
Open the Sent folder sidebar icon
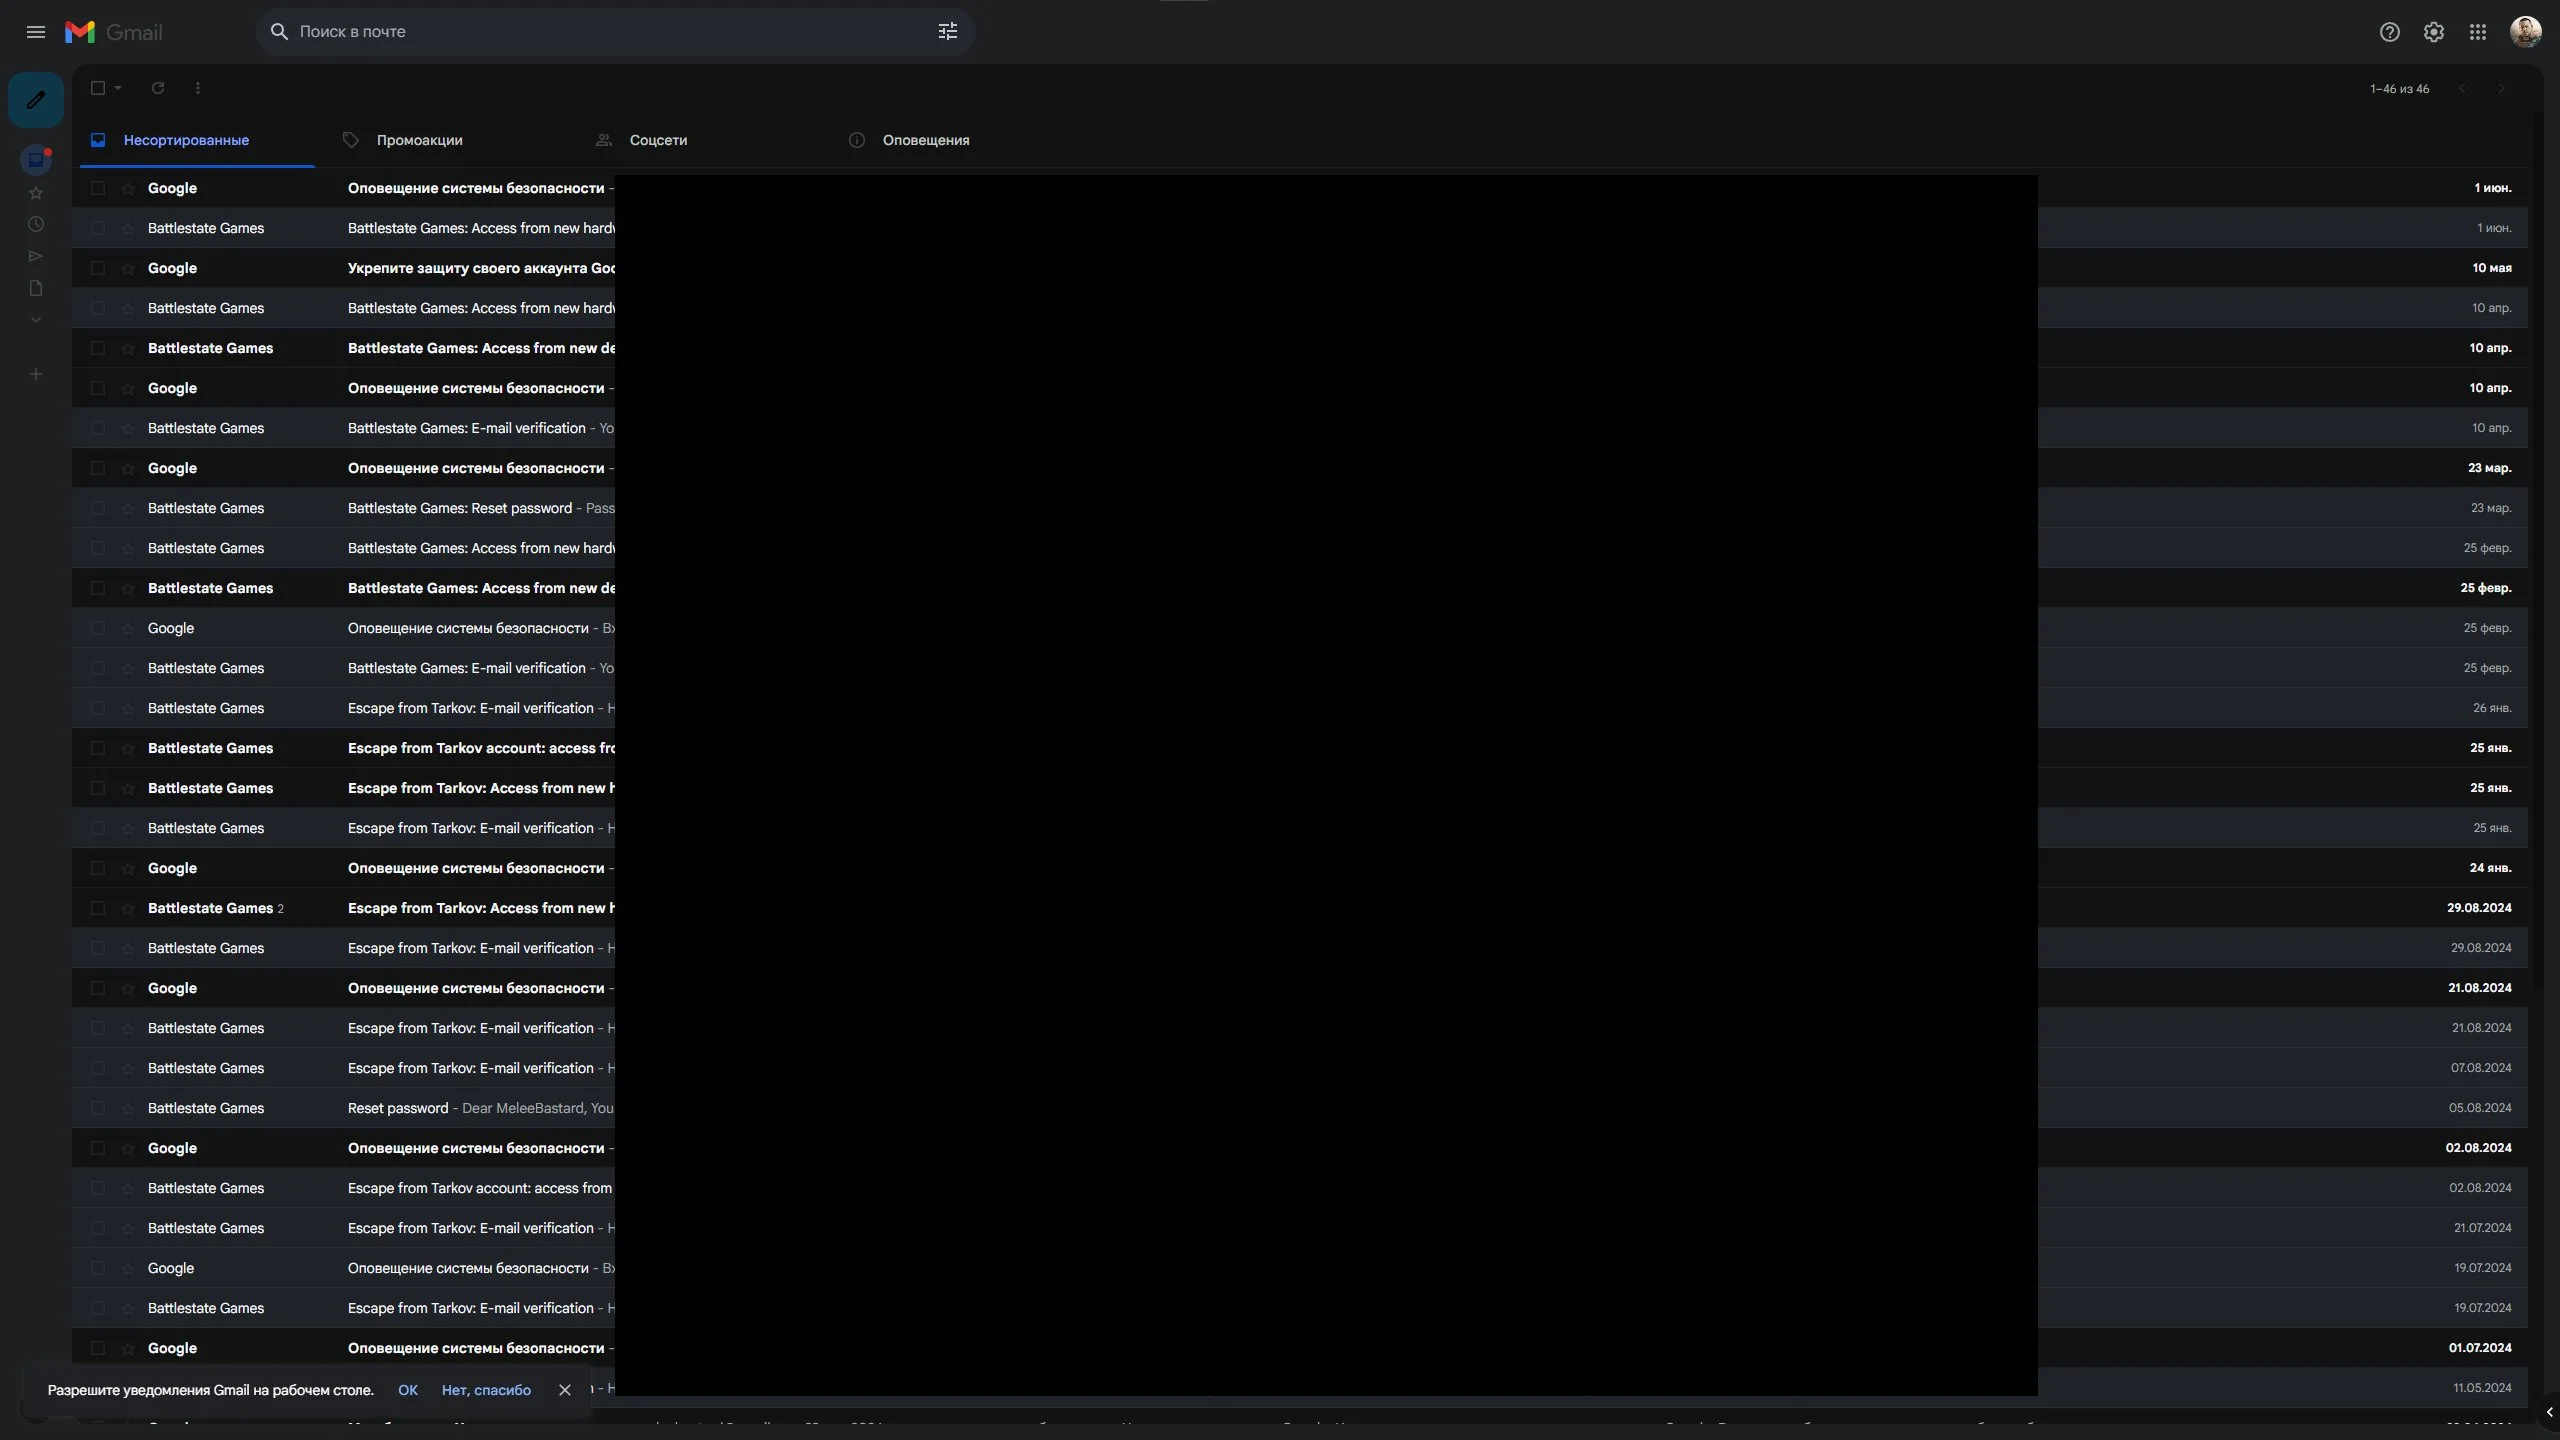point(36,256)
